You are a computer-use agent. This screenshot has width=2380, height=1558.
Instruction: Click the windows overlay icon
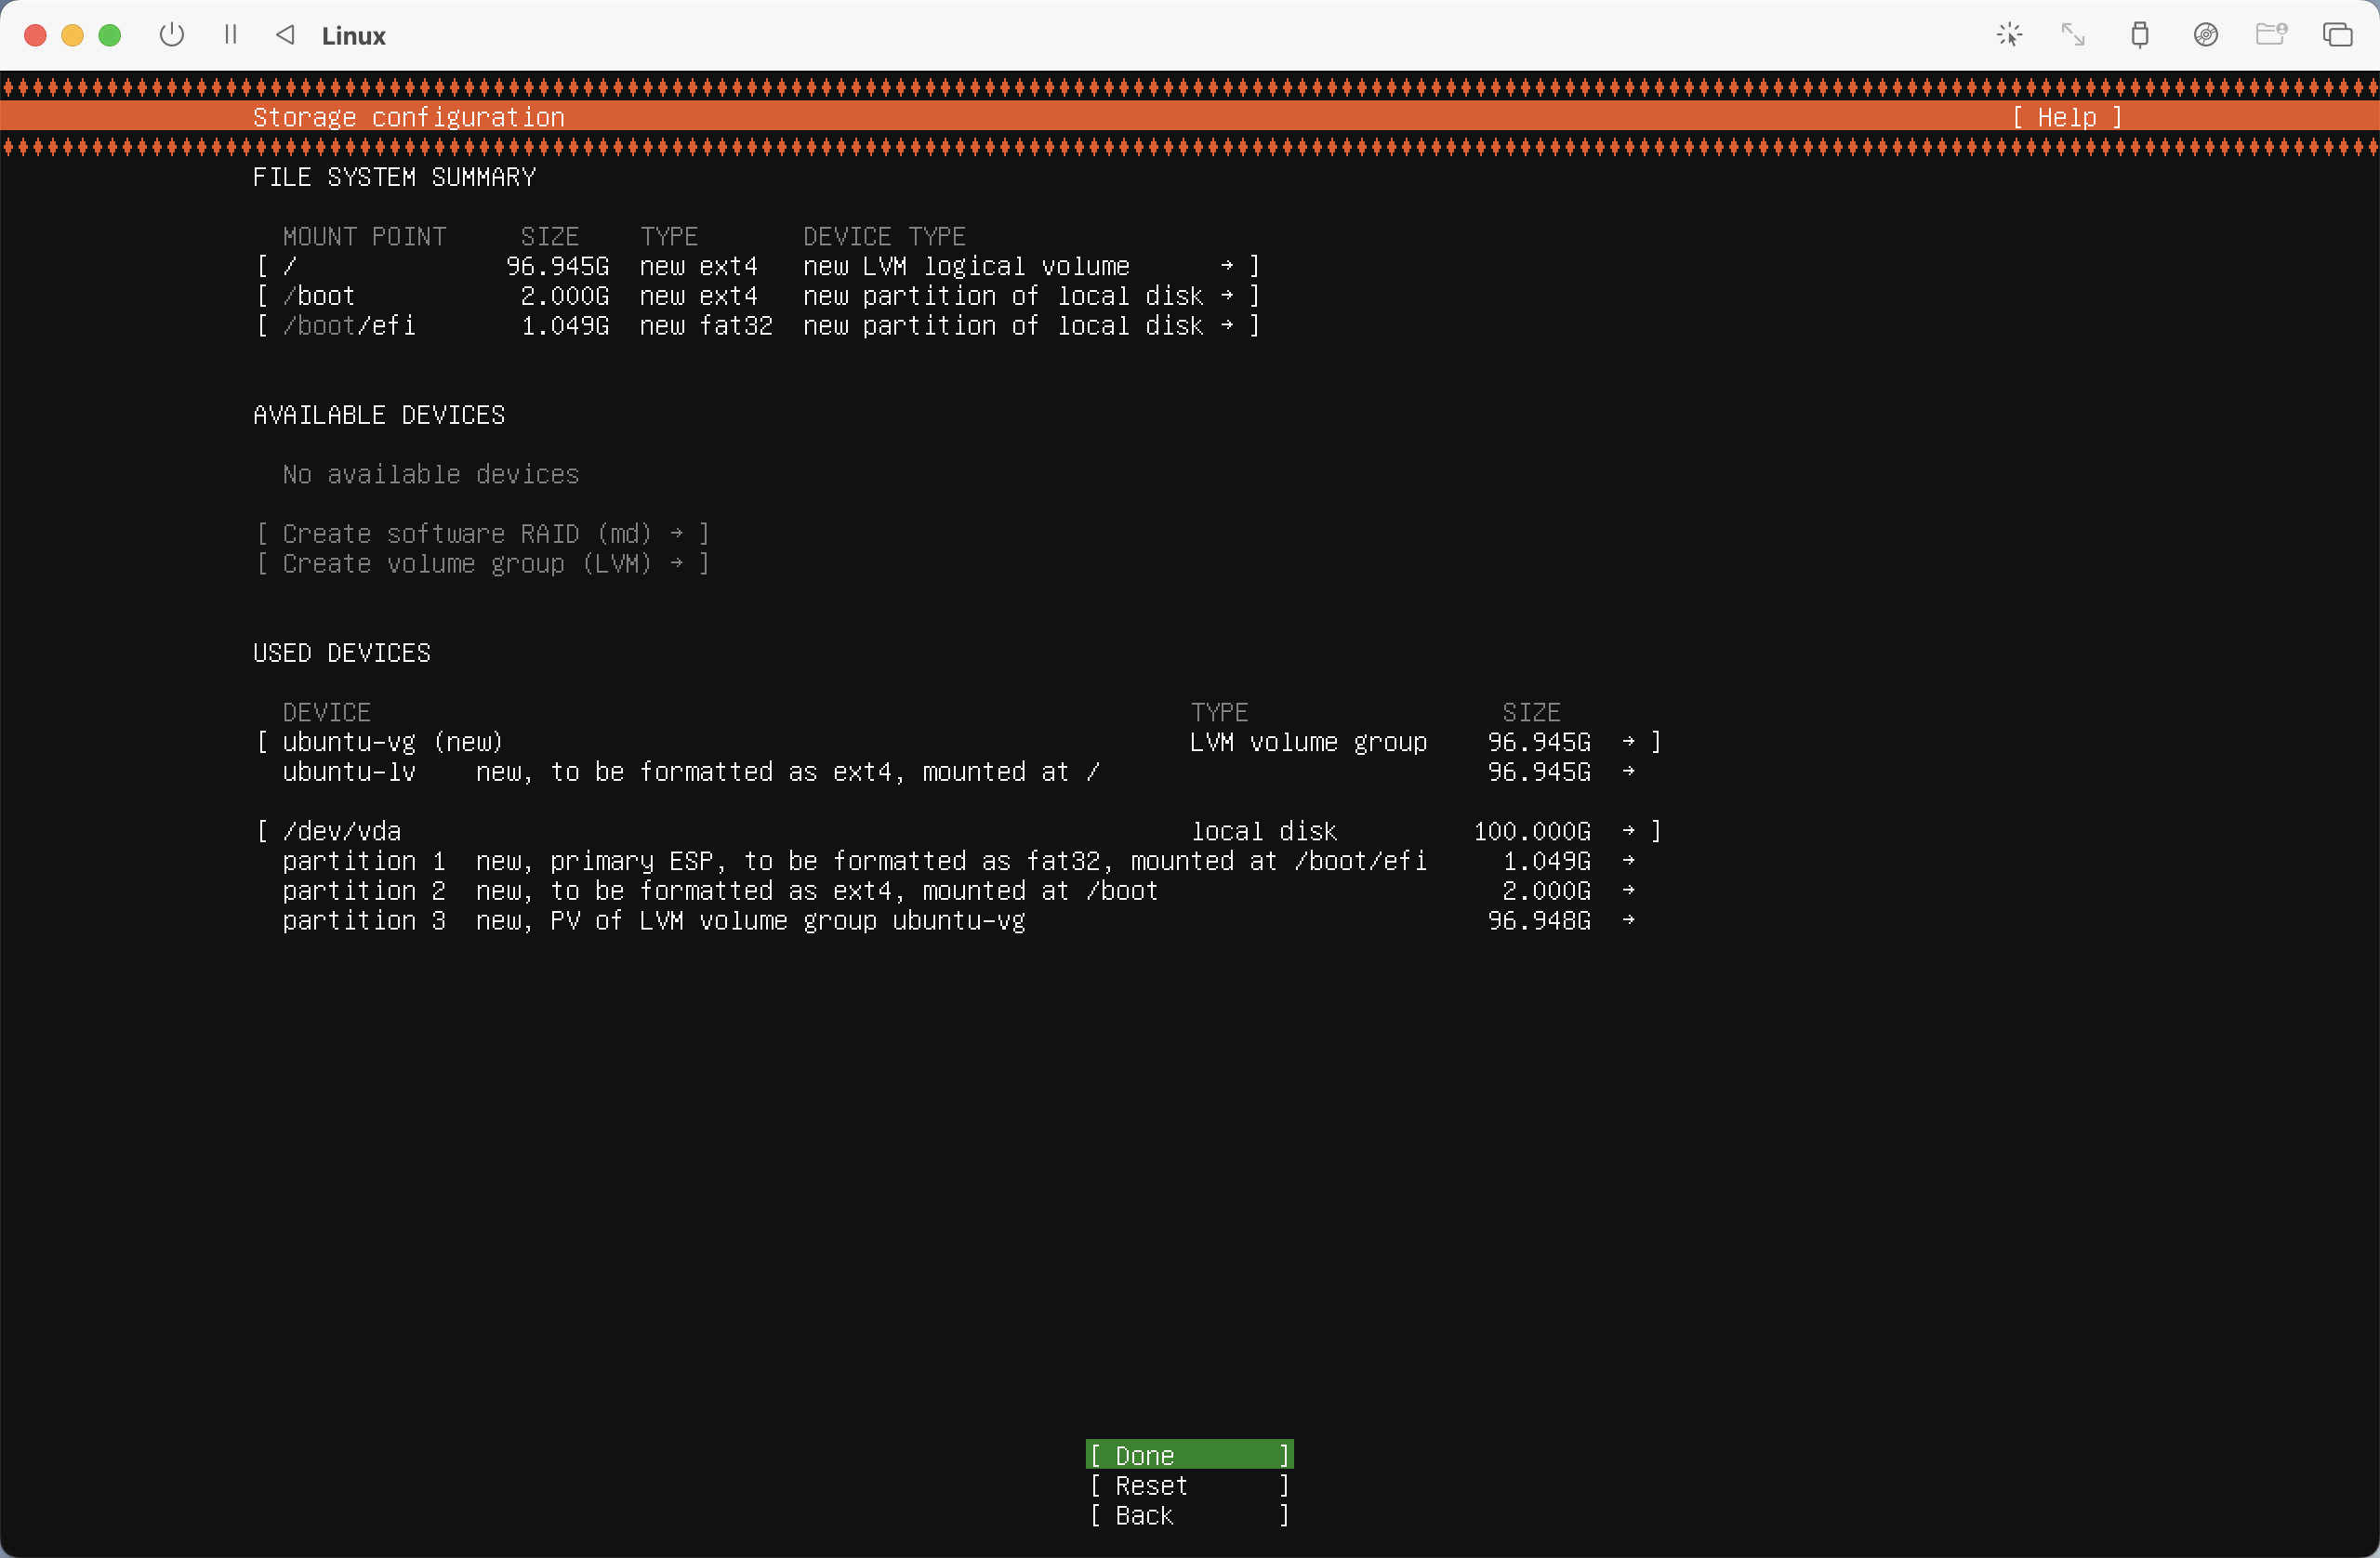(2337, 35)
